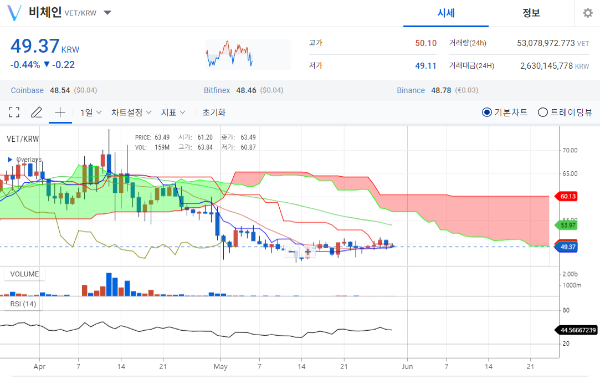Select the pencil drawing tool
The image size is (600, 377).
(x=37, y=112)
